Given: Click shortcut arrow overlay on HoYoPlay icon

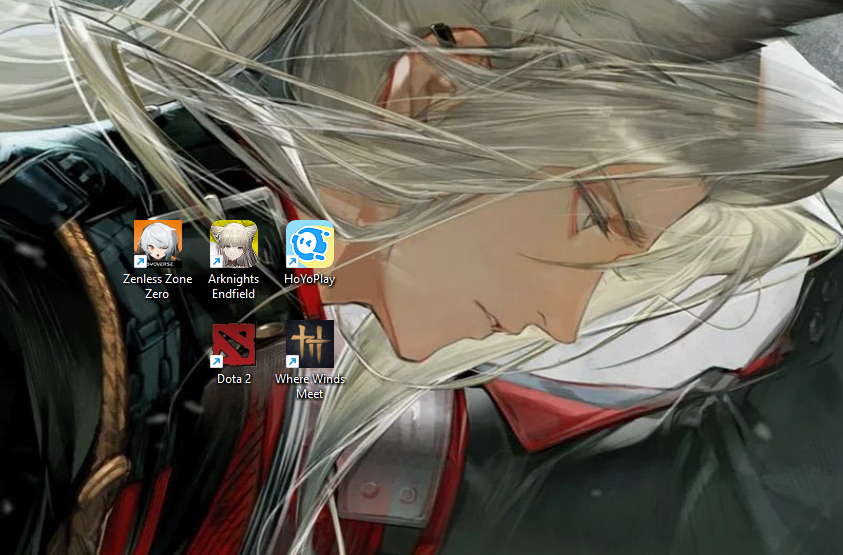Looking at the screenshot, I should 293,261.
